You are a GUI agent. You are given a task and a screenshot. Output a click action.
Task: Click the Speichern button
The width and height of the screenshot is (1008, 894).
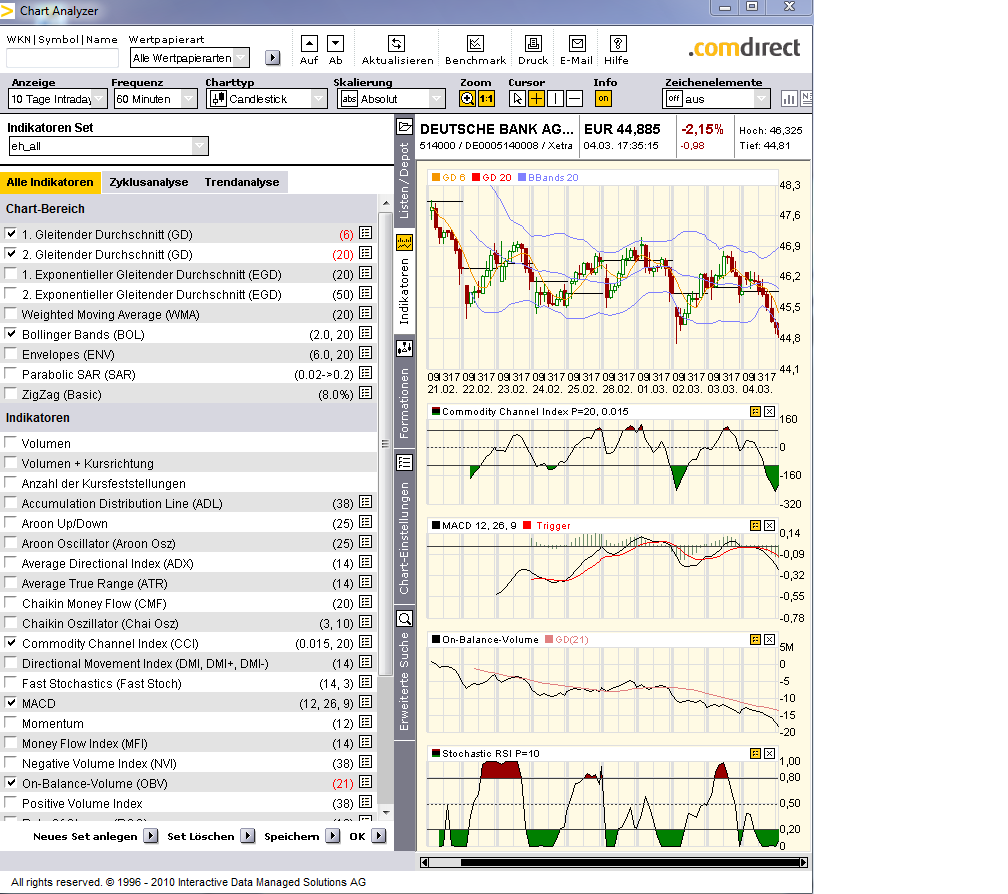(302, 836)
